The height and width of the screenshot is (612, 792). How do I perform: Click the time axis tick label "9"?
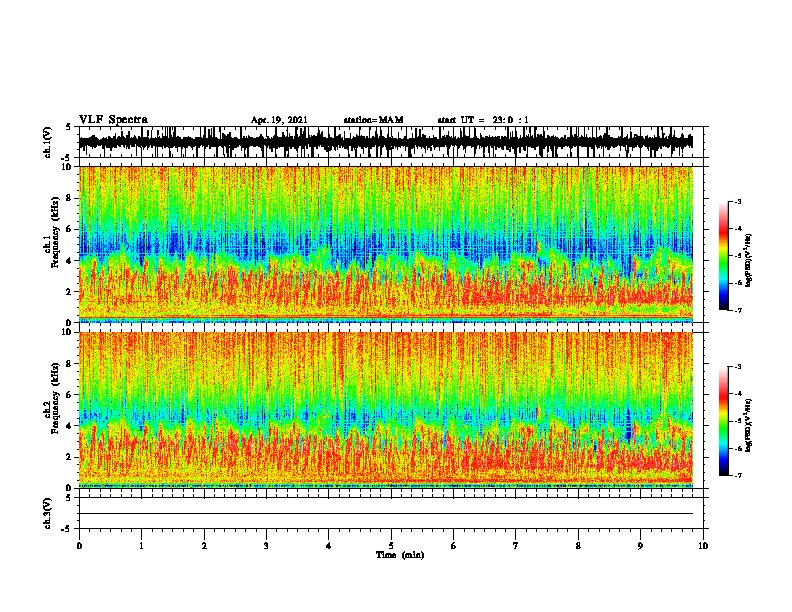640,546
